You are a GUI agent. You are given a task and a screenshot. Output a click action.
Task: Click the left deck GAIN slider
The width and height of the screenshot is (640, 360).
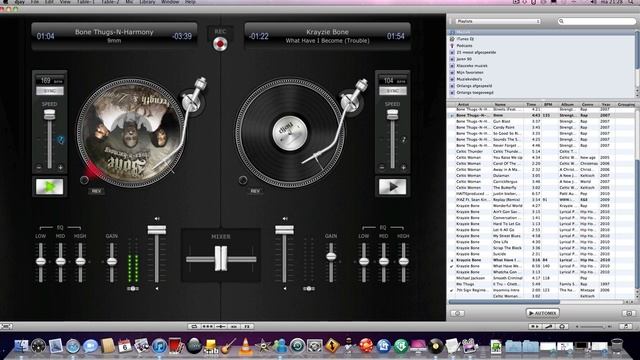point(111,261)
